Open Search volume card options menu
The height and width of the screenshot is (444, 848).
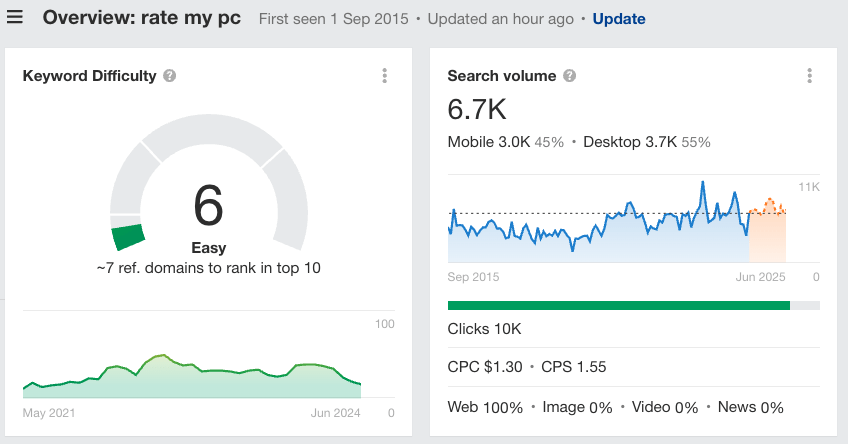coord(809,76)
